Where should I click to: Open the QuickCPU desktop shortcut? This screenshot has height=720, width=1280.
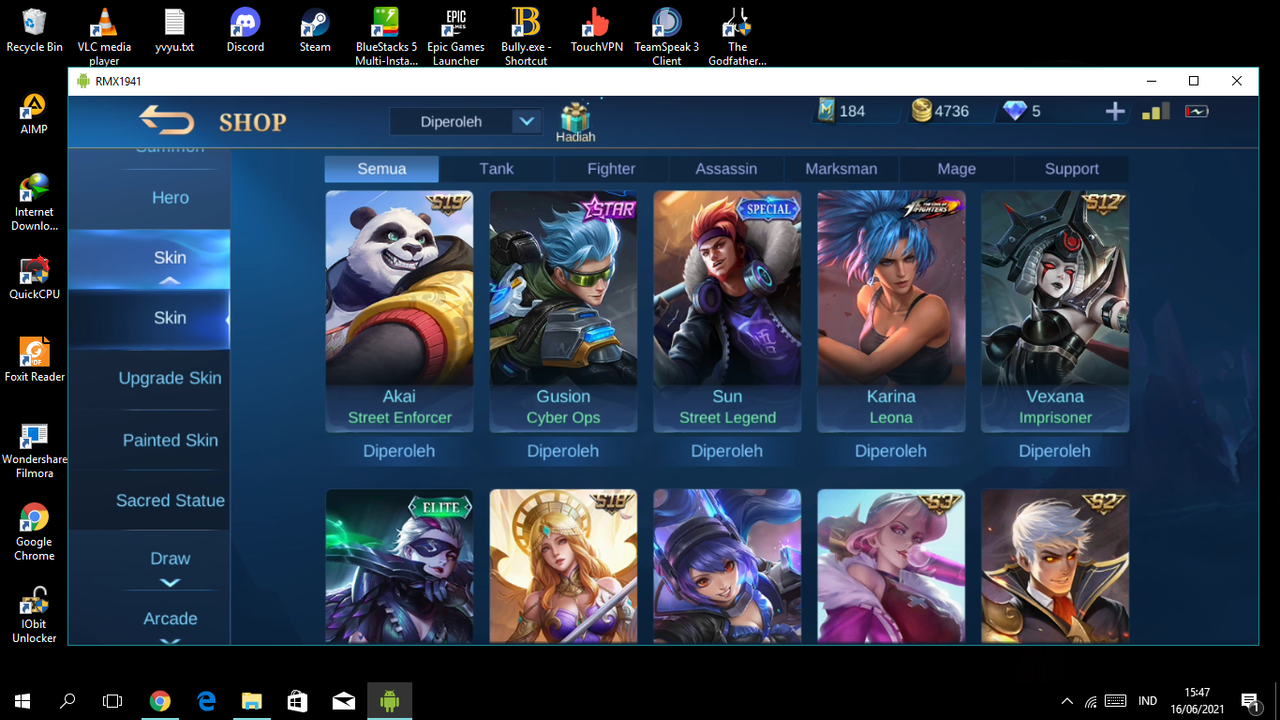pyautogui.click(x=34, y=279)
